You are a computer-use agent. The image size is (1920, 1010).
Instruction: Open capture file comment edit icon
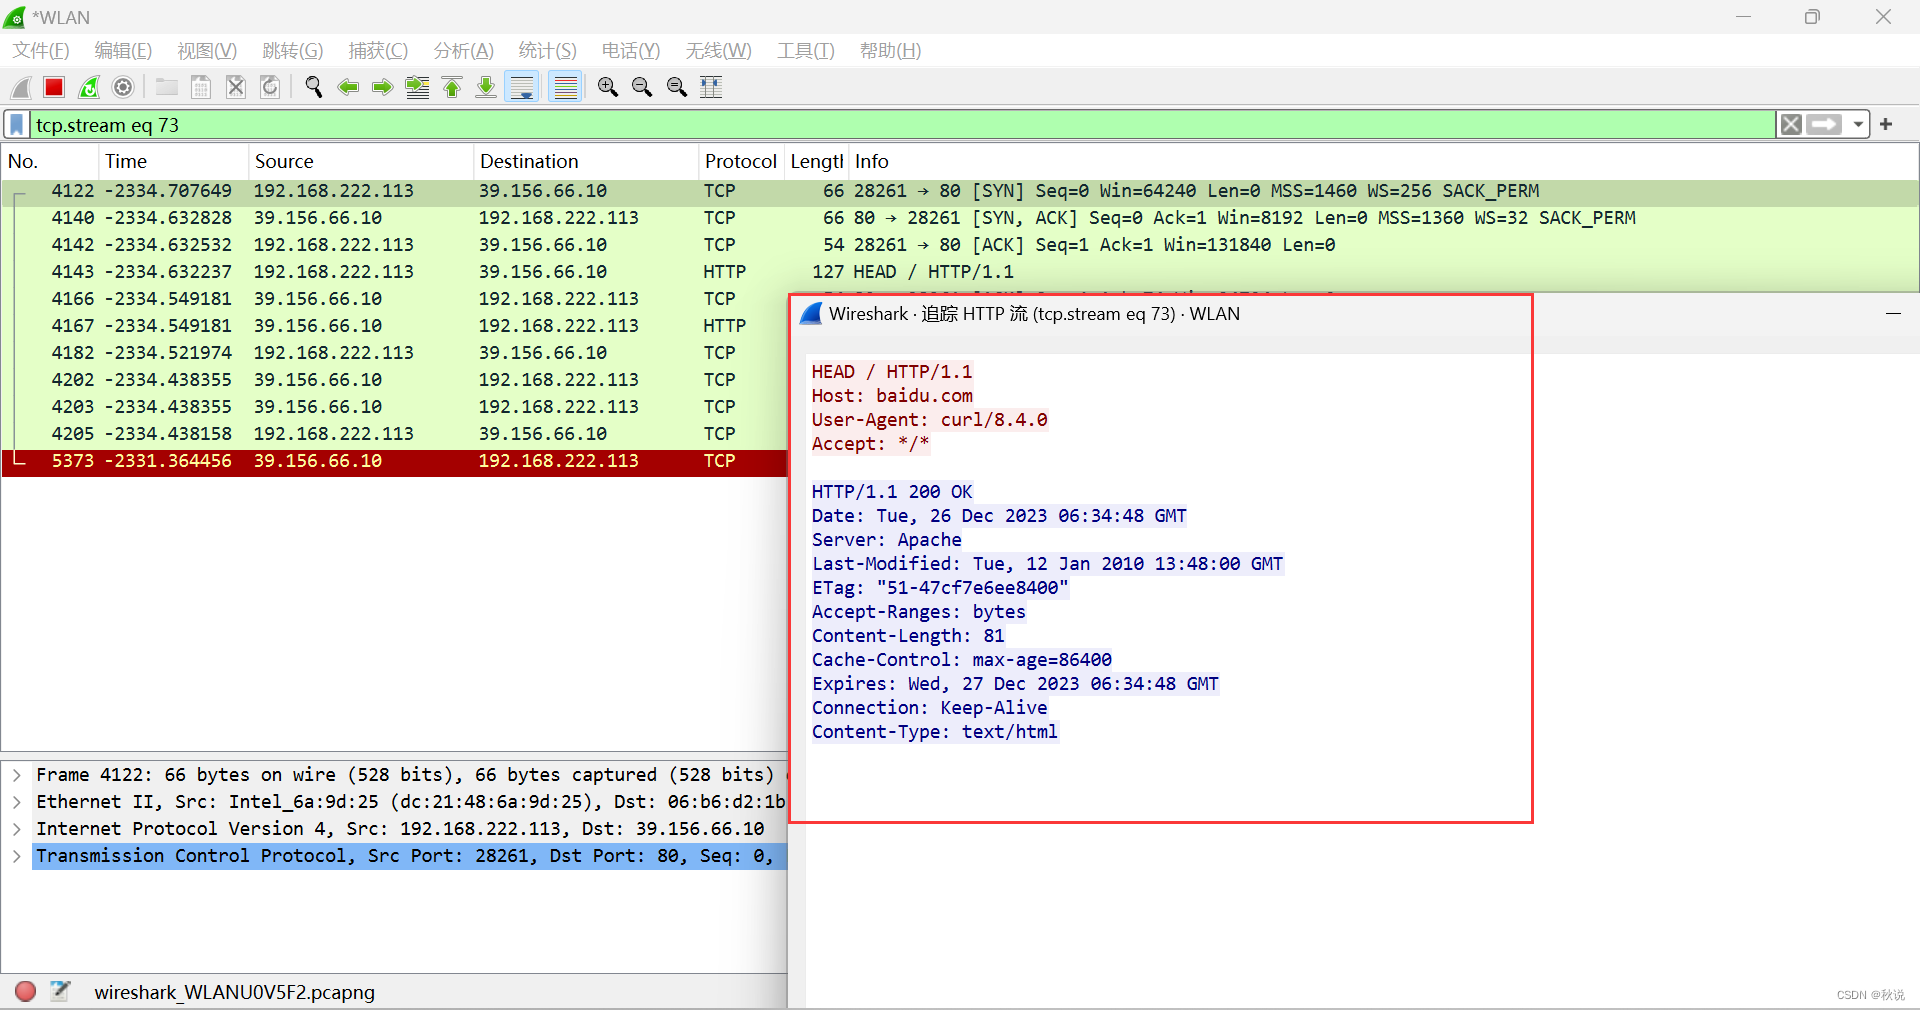pyautogui.click(x=60, y=991)
